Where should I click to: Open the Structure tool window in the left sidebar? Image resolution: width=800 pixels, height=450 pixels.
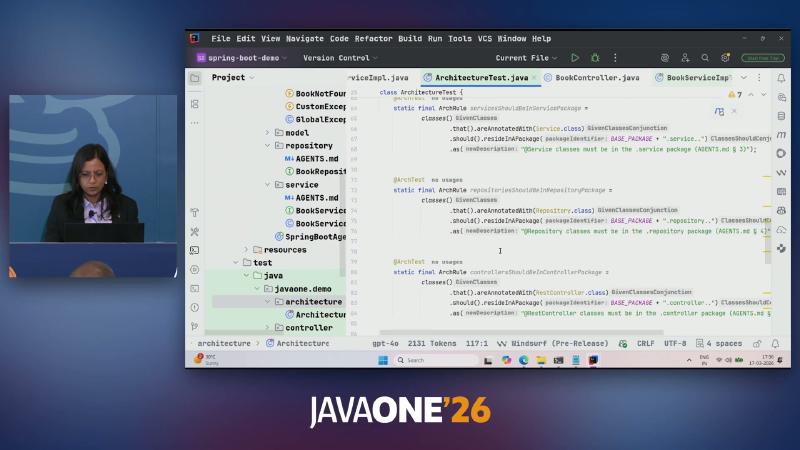click(195, 104)
